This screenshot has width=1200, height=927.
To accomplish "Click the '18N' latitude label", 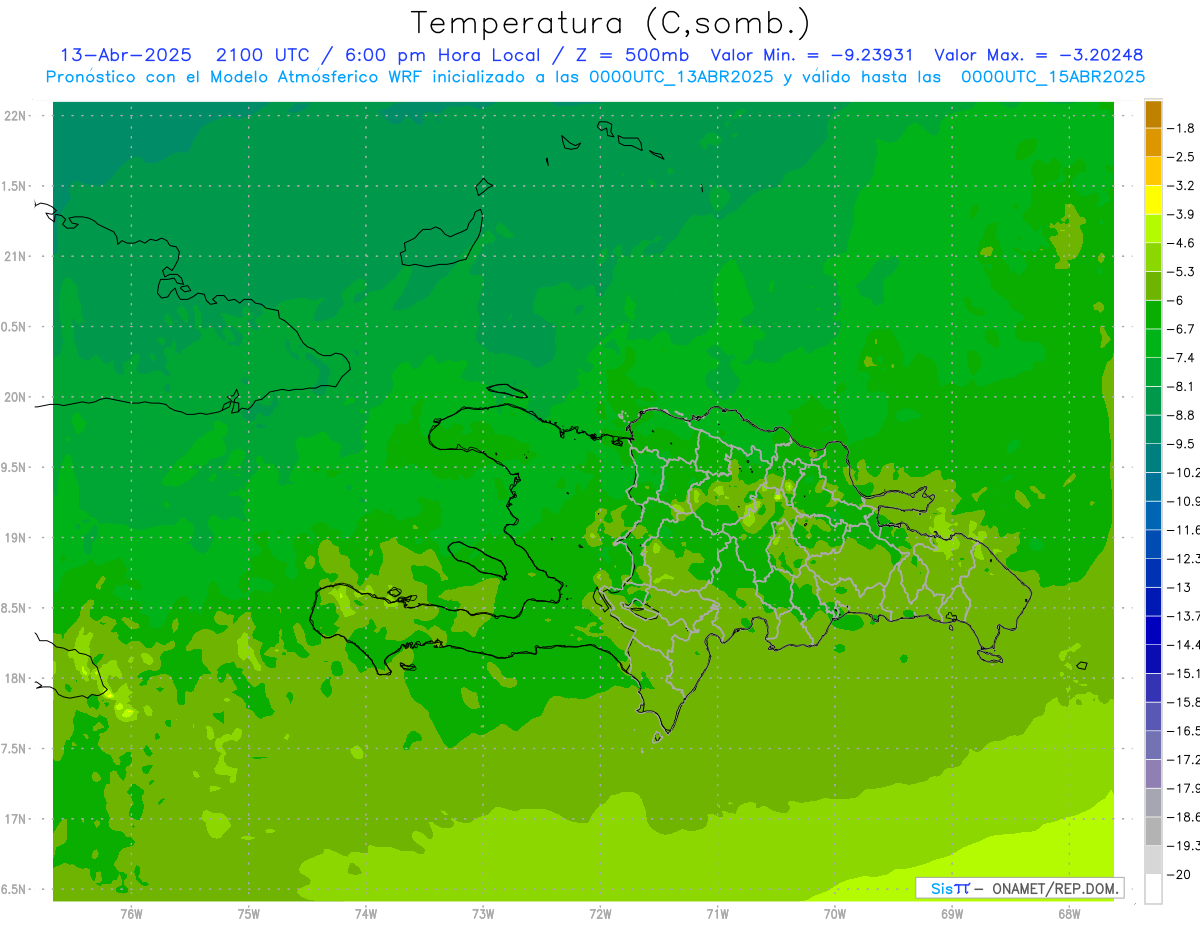I will click(15, 679).
